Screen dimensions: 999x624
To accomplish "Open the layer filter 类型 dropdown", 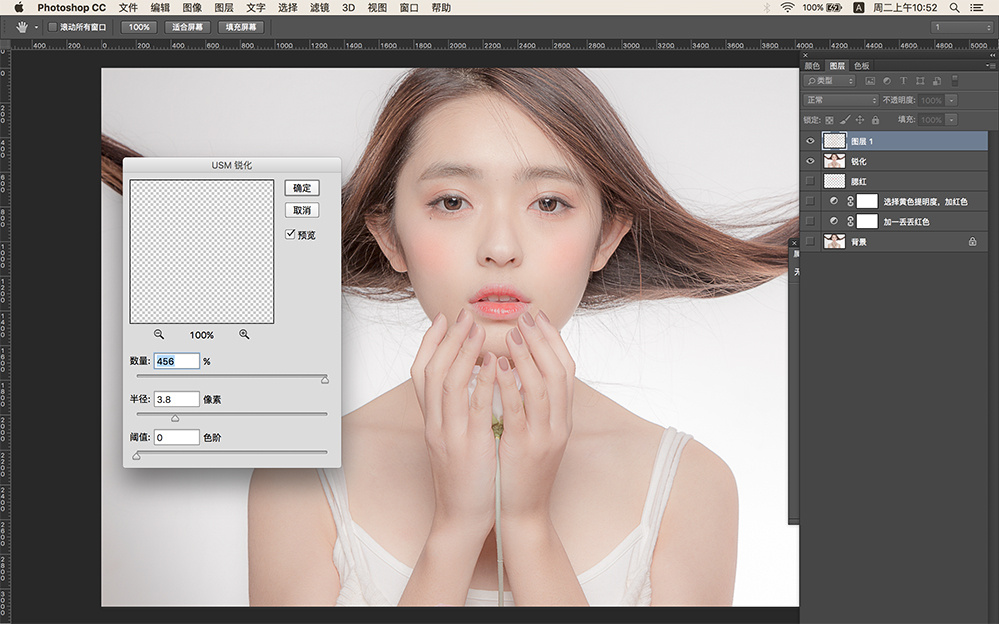I will [829, 81].
